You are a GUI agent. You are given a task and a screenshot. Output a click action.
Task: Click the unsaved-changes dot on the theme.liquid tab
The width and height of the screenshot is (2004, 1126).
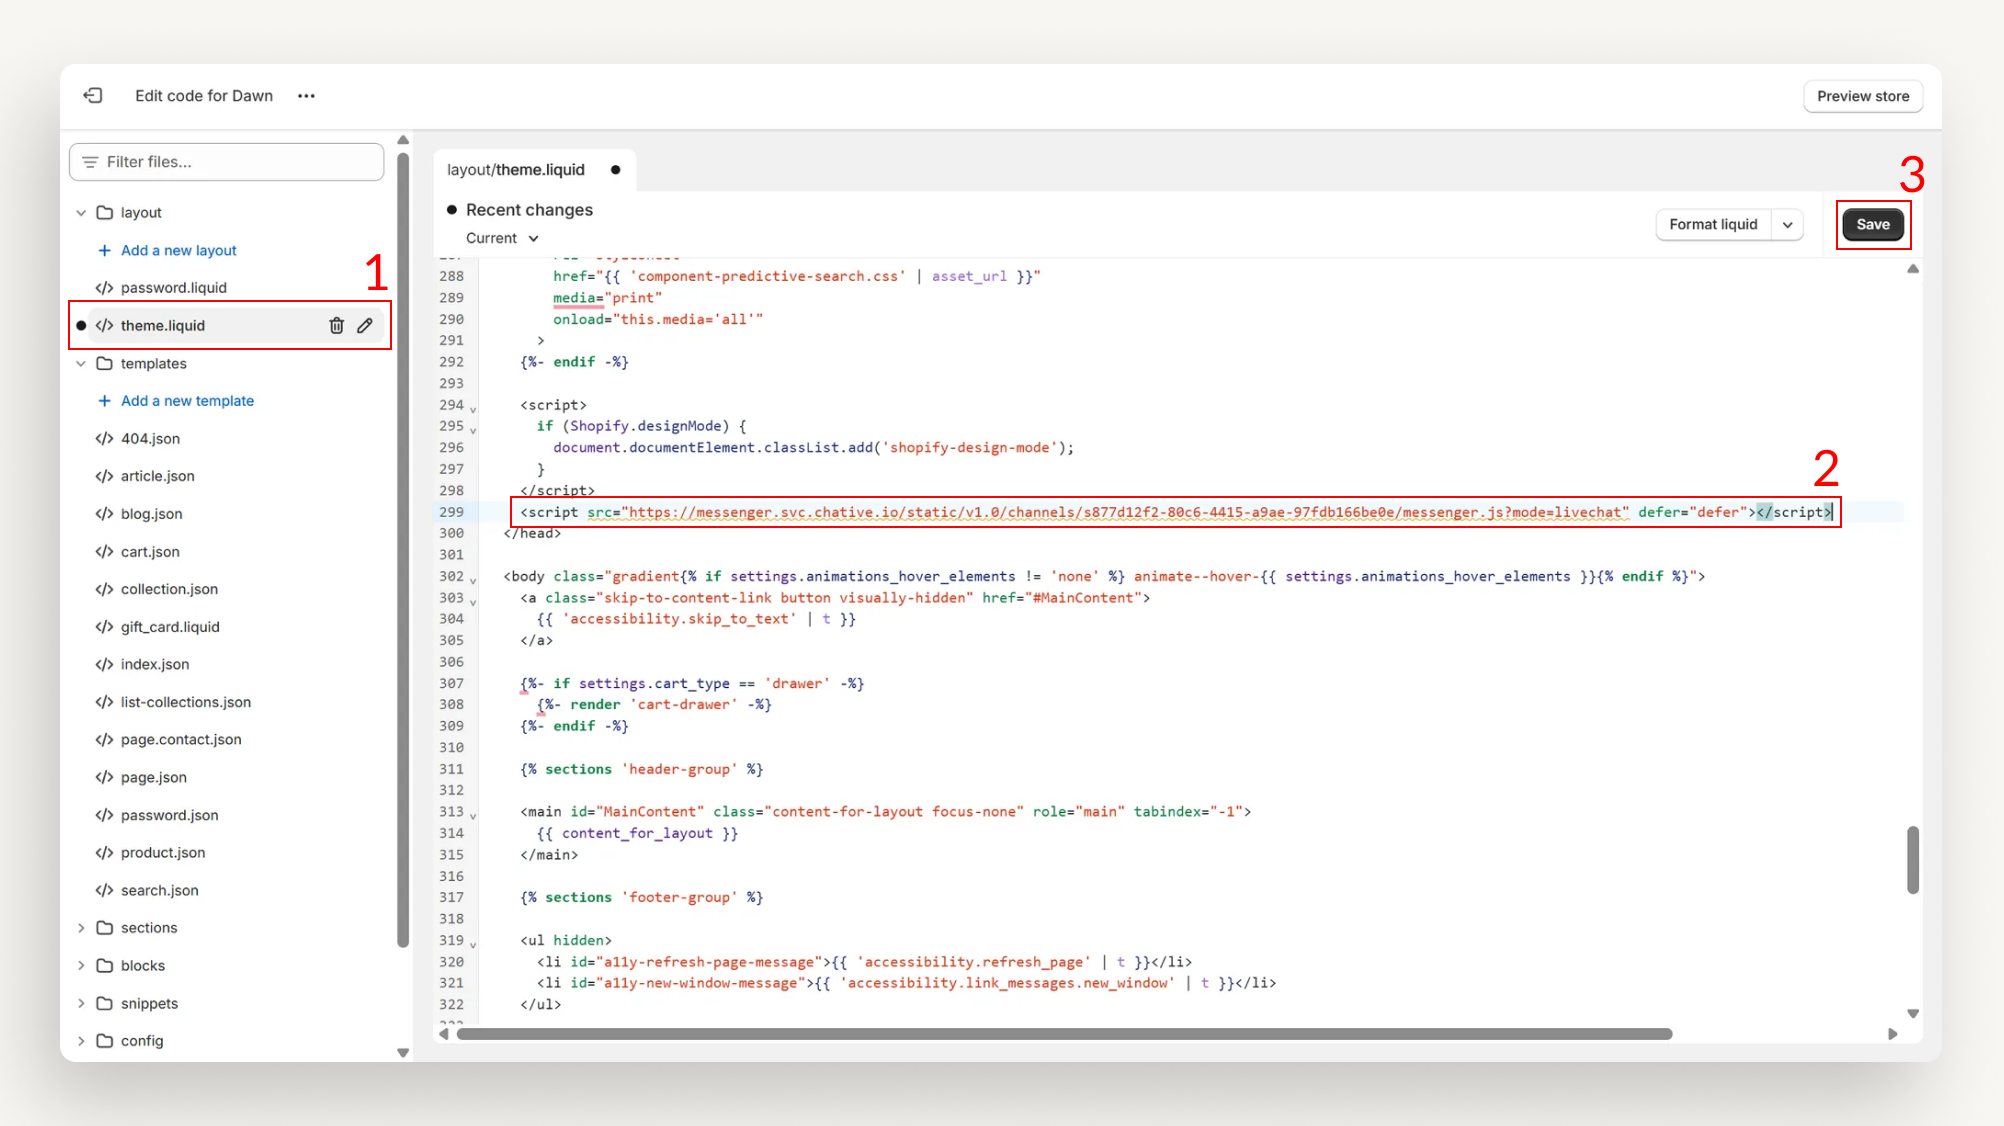tap(616, 170)
